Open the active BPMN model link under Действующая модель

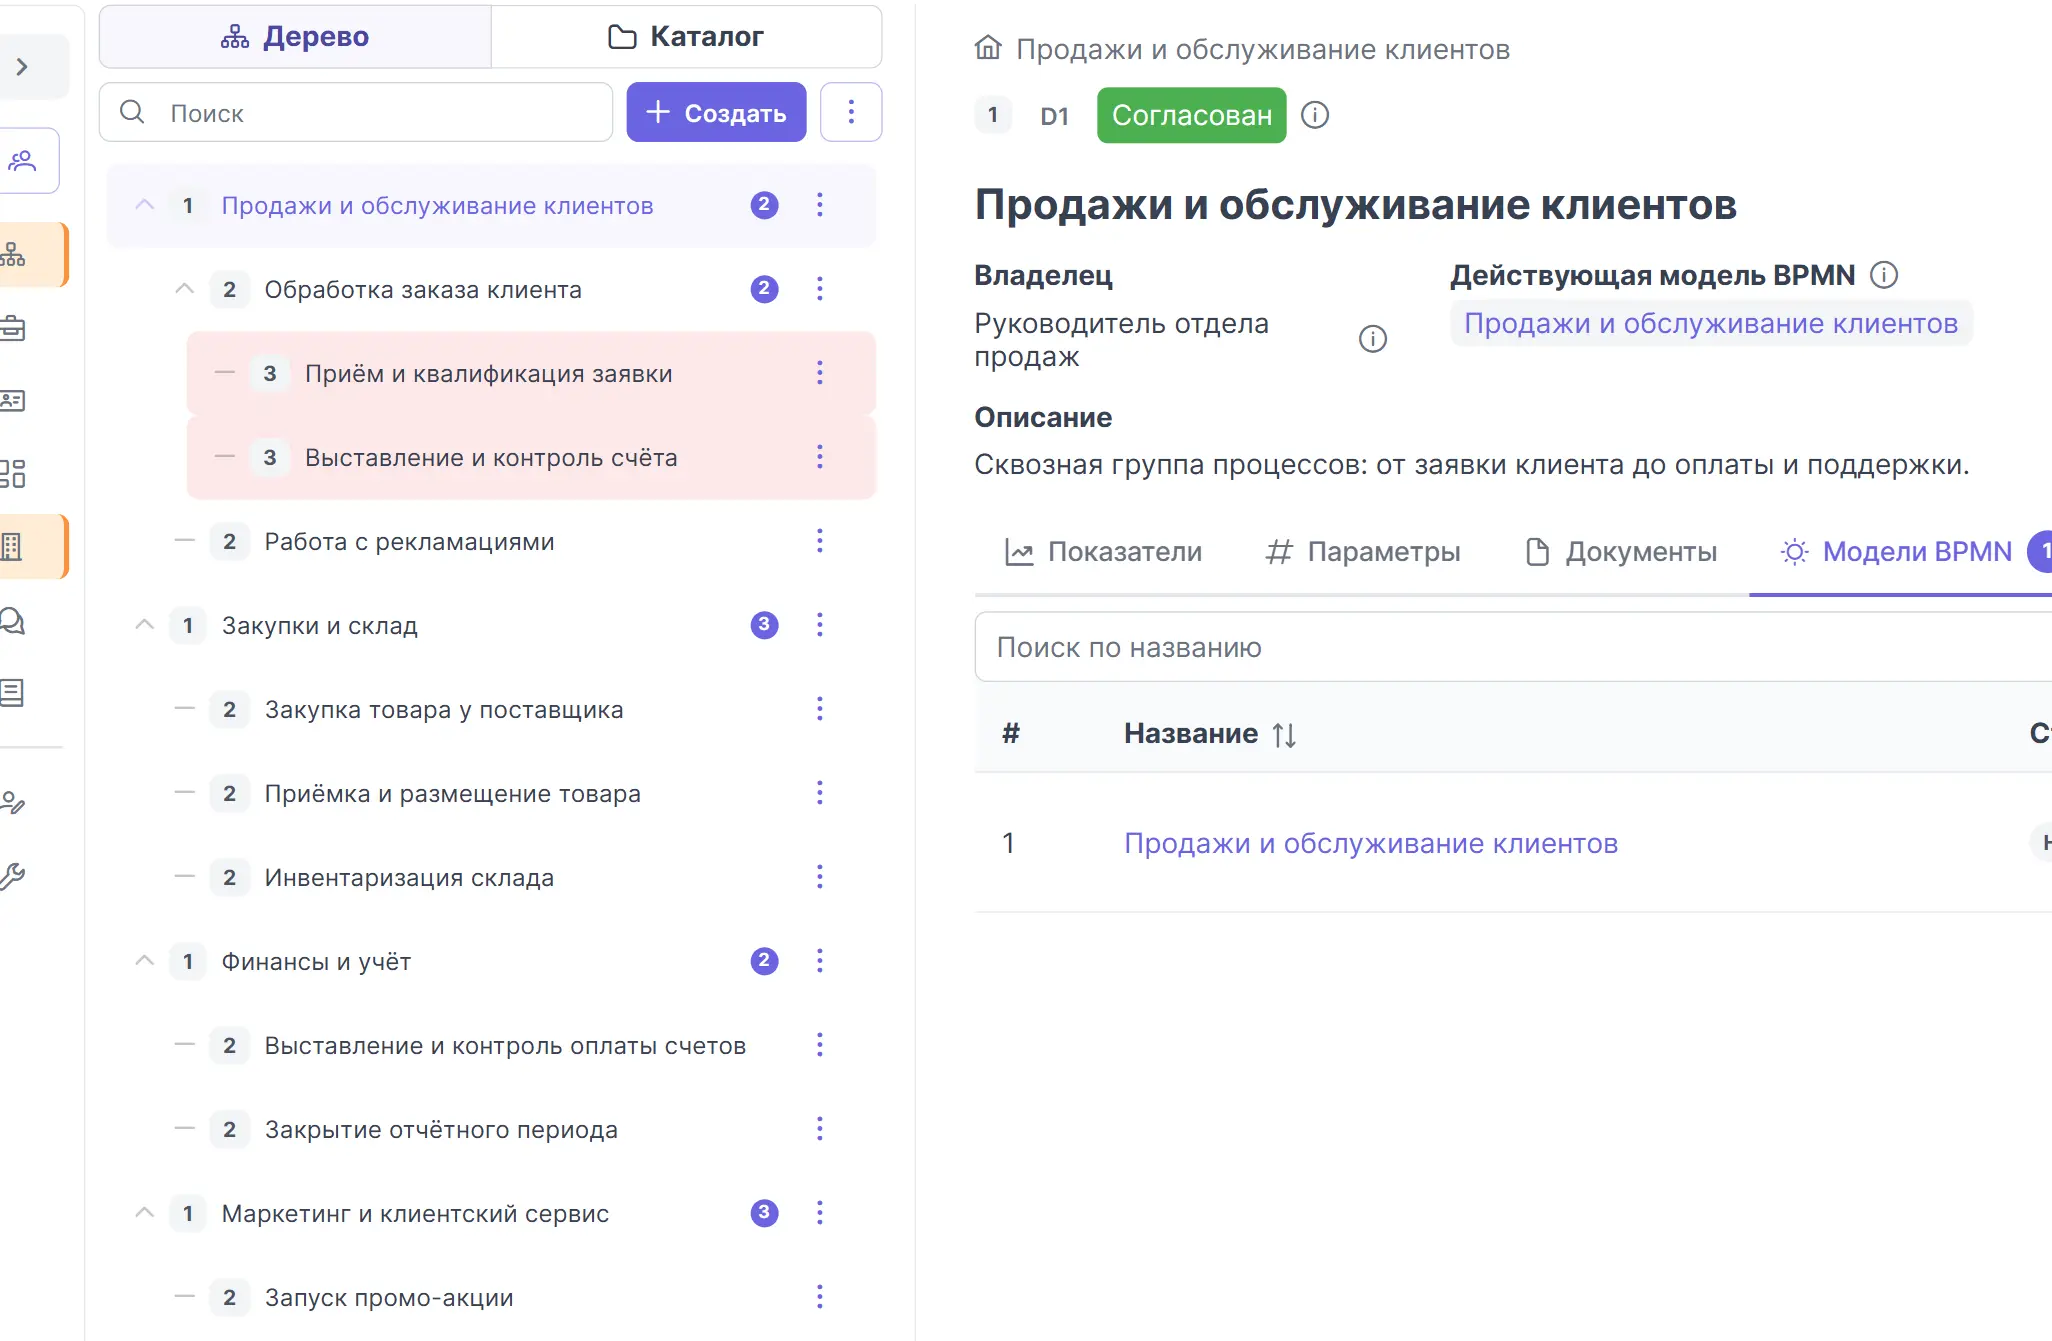[x=1711, y=323]
